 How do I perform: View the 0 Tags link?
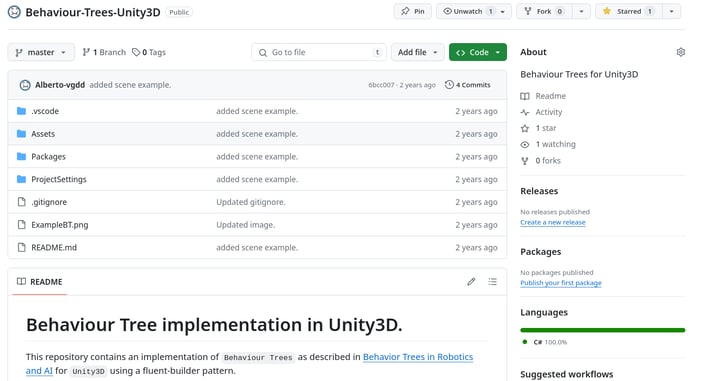149,52
